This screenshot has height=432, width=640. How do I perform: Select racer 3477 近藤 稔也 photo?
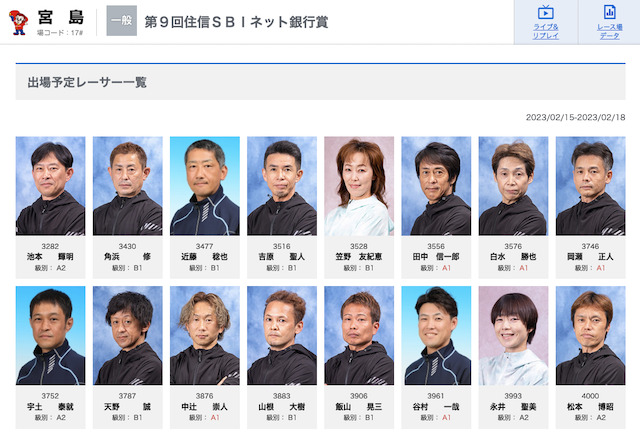point(205,186)
